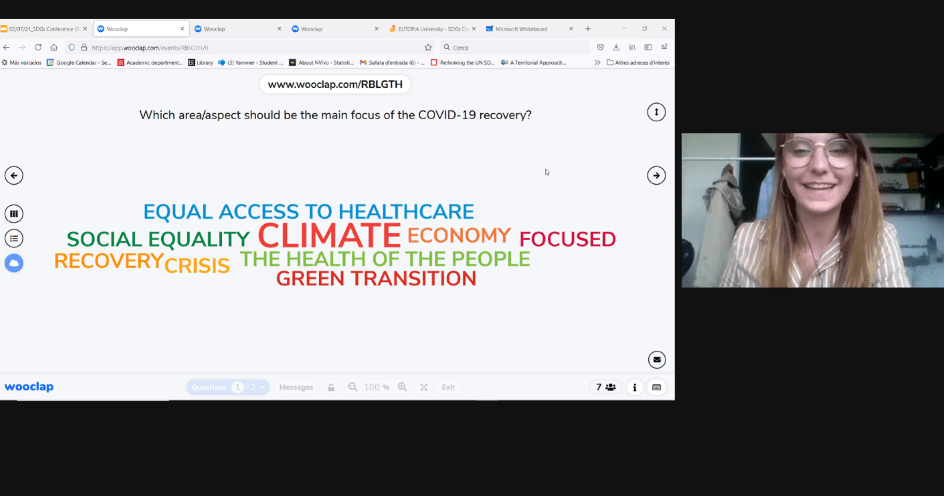945x497 pixels.
Task: Toggle the vertical expand arrows button
Action: coord(656,112)
